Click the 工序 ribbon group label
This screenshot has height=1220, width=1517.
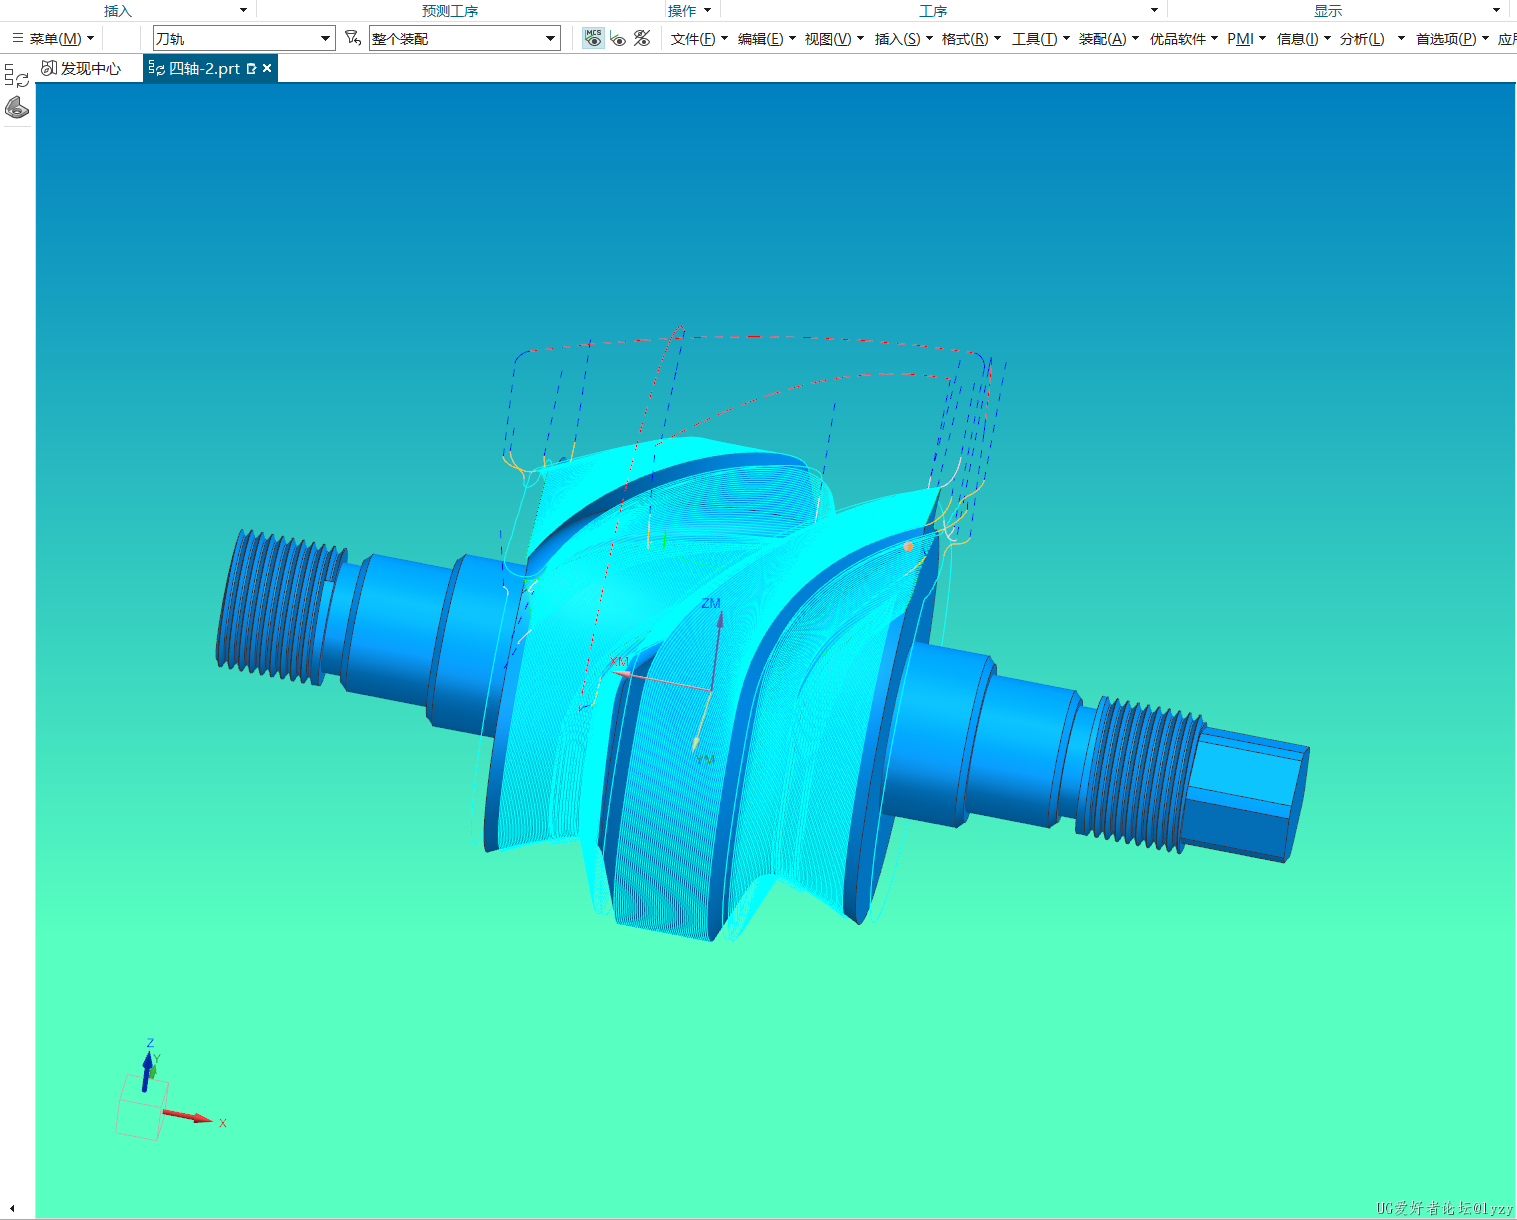pyautogui.click(x=933, y=11)
